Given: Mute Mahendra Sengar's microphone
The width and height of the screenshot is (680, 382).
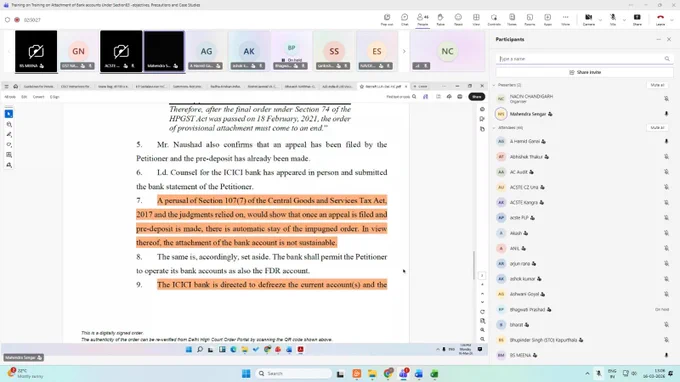Looking at the screenshot, I should click(666, 114).
